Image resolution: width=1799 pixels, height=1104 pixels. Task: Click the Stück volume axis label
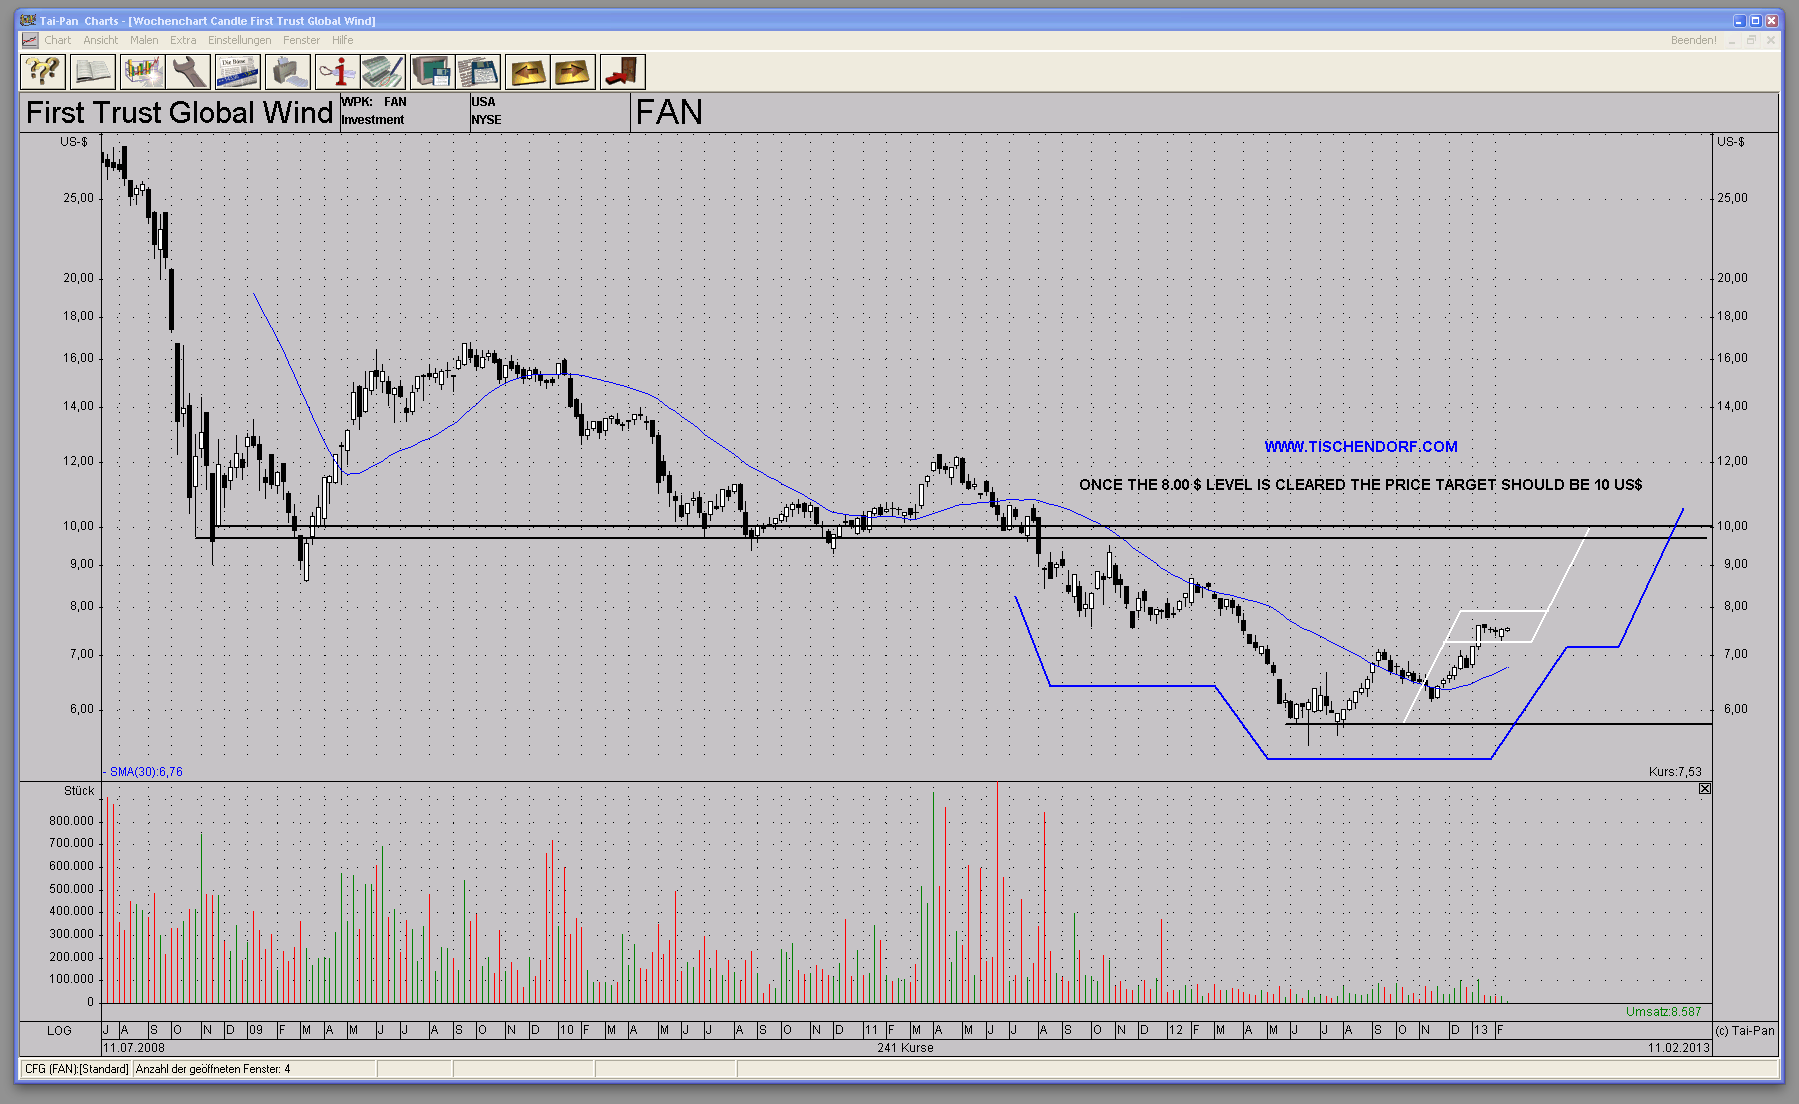[79, 791]
